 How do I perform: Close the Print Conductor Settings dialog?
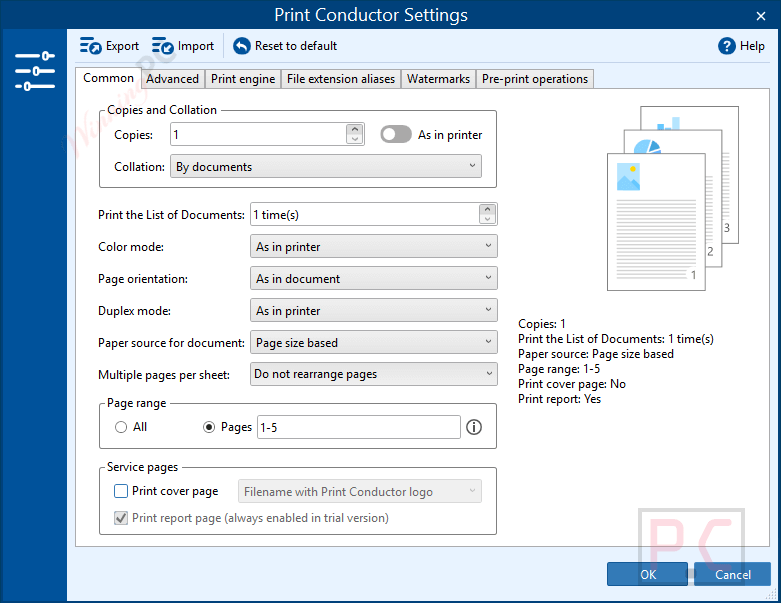[x=761, y=16]
